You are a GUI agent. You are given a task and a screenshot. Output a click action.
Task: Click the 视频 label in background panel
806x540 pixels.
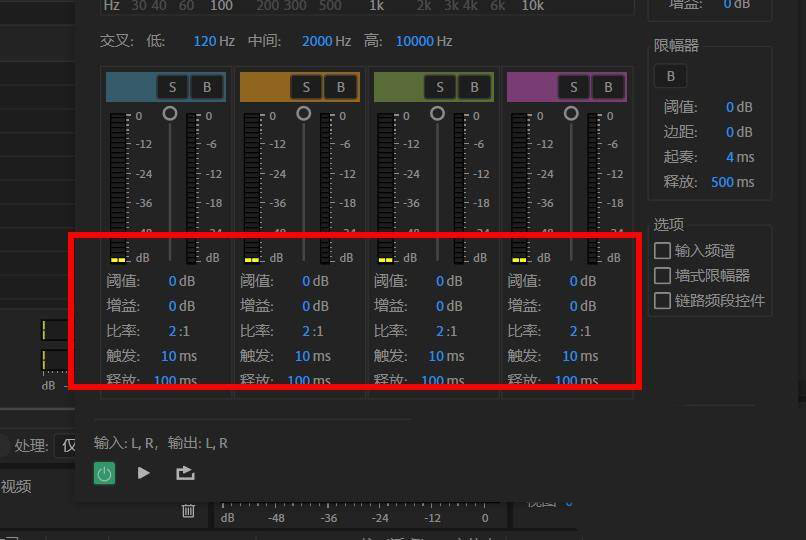16,486
